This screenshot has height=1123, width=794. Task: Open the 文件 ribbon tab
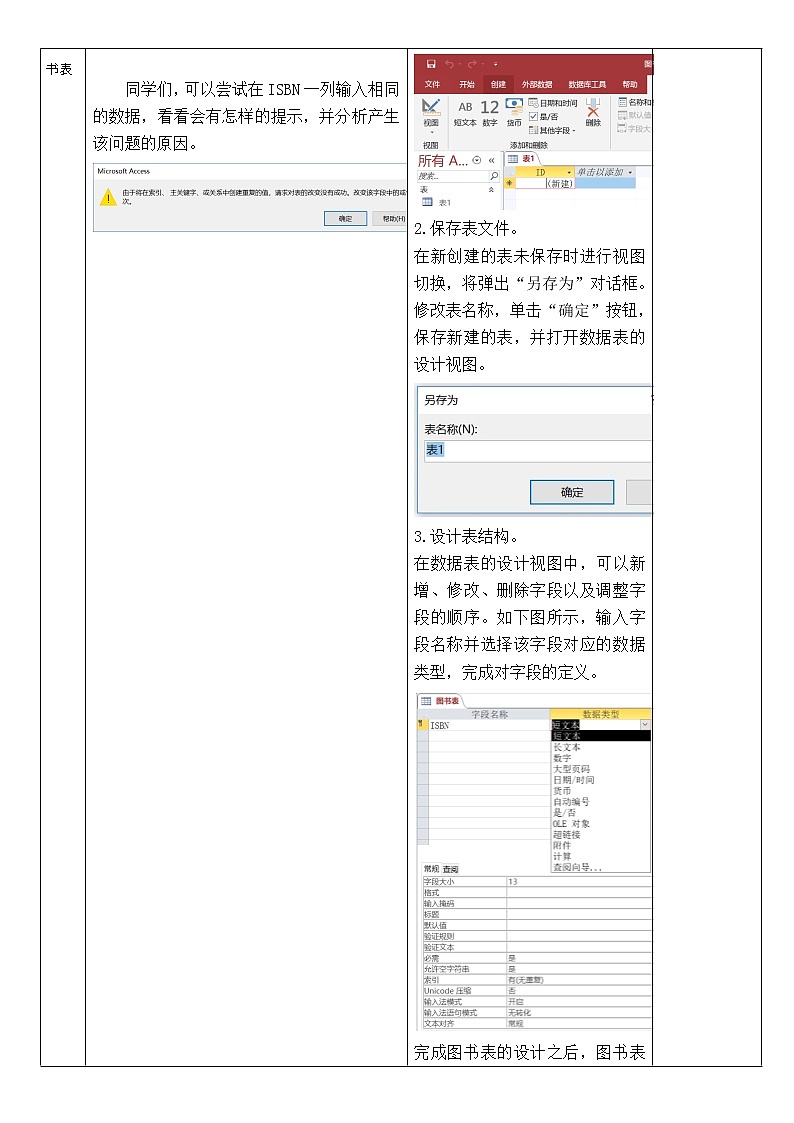pyautogui.click(x=432, y=84)
